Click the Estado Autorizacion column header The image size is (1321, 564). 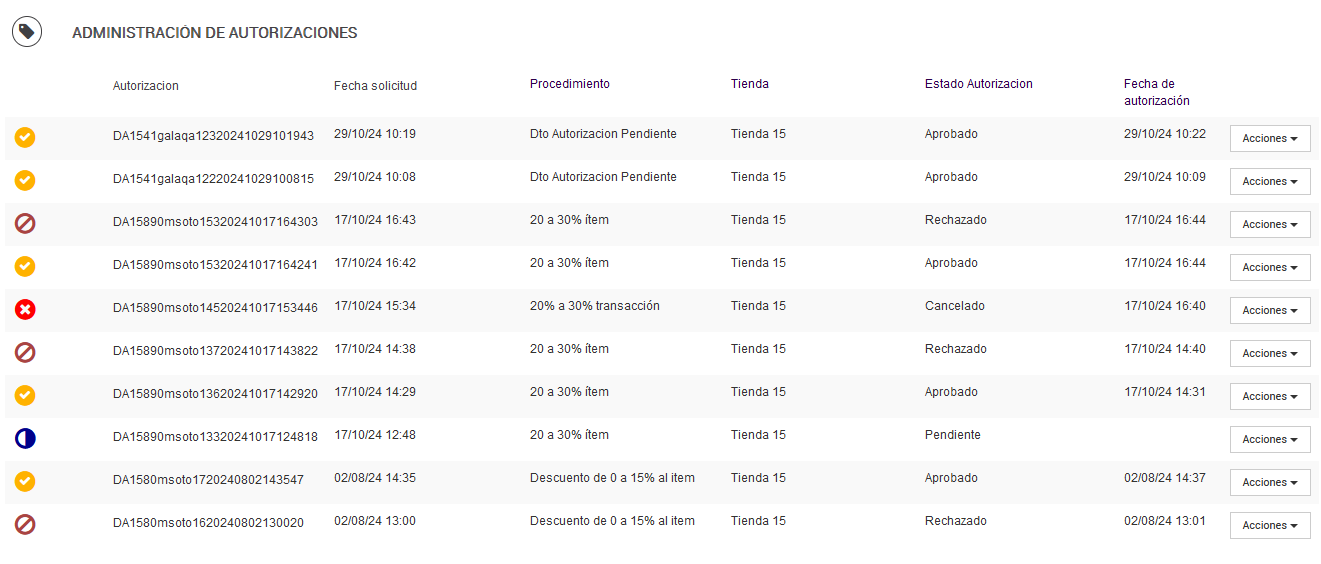[x=978, y=84]
